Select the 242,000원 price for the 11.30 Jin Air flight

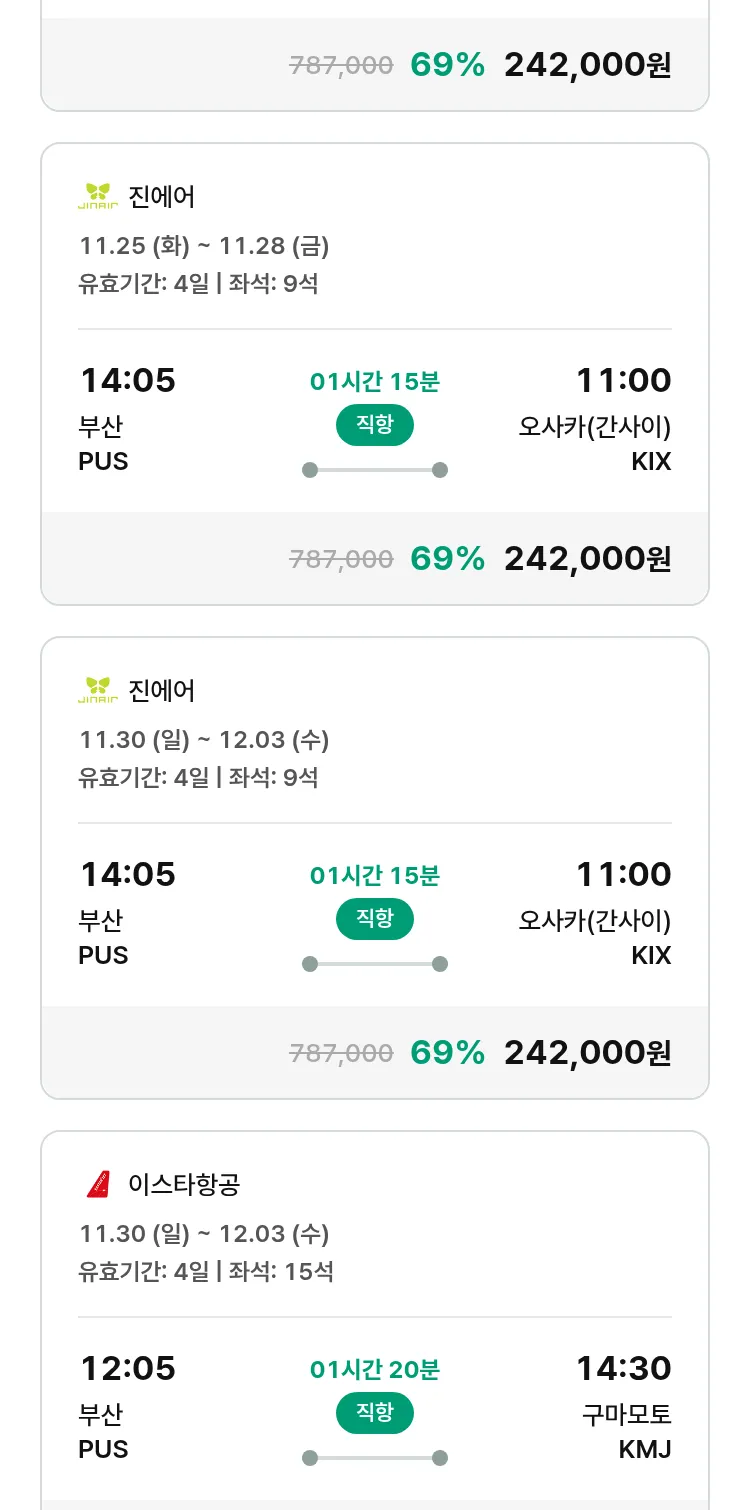[x=587, y=1052]
